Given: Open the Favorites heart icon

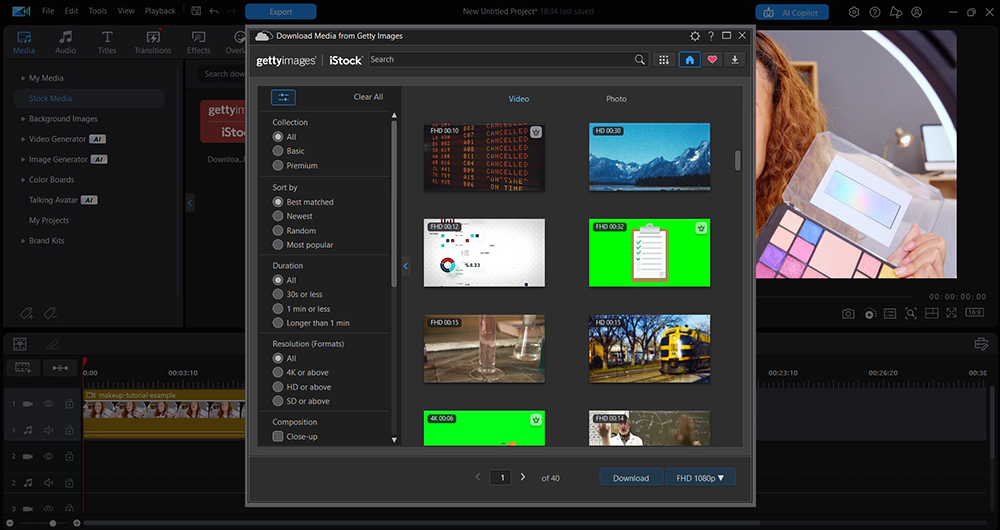Looking at the screenshot, I should click(712, 60).
